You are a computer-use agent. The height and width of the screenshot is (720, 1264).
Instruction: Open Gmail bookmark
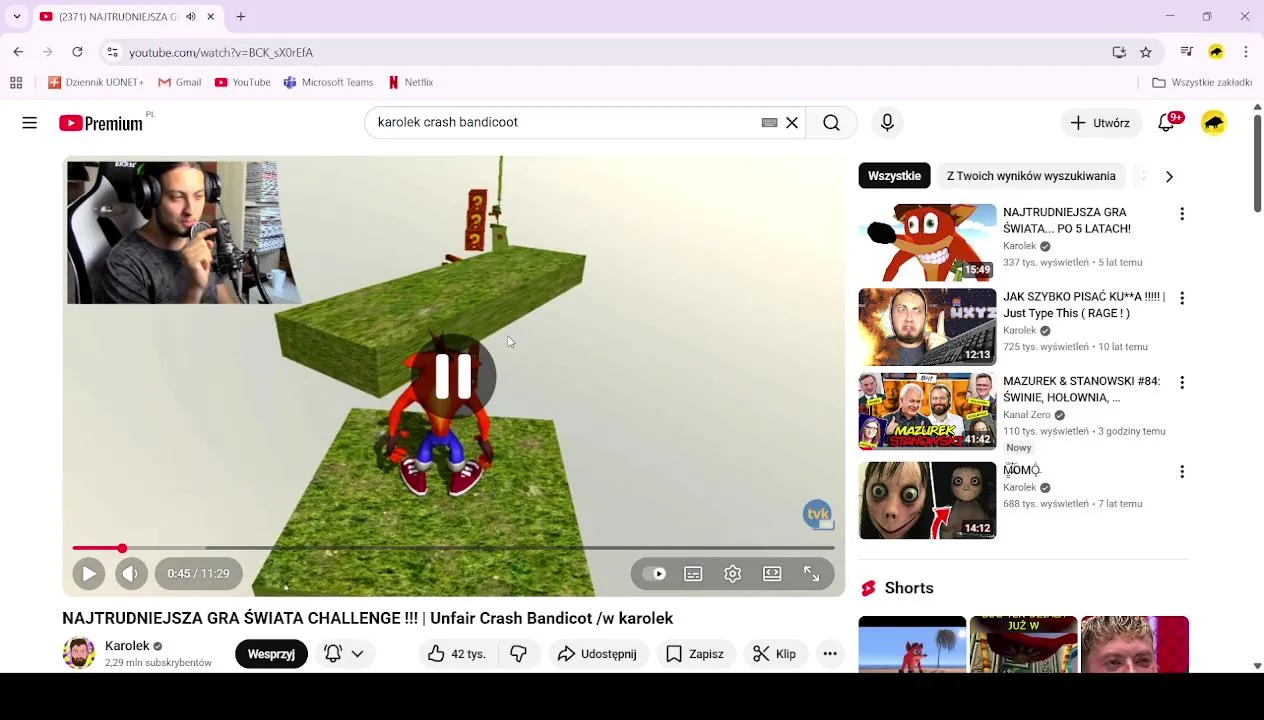point(180,82)
